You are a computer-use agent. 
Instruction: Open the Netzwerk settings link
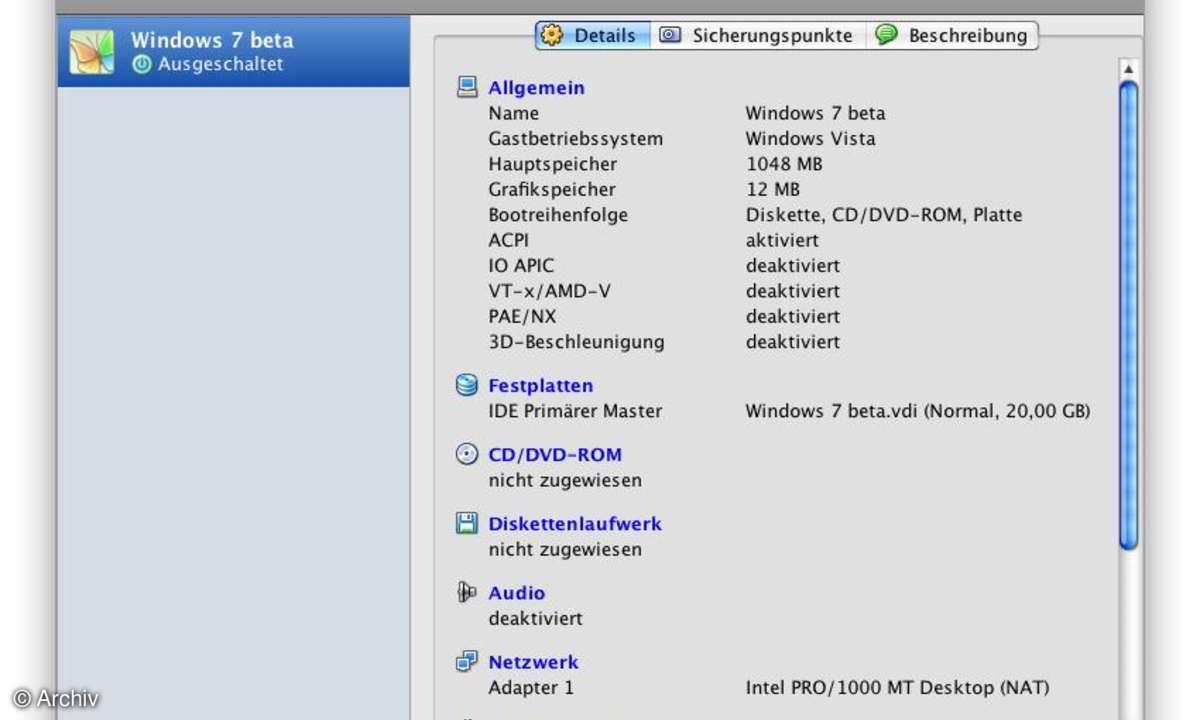[533, 662]
